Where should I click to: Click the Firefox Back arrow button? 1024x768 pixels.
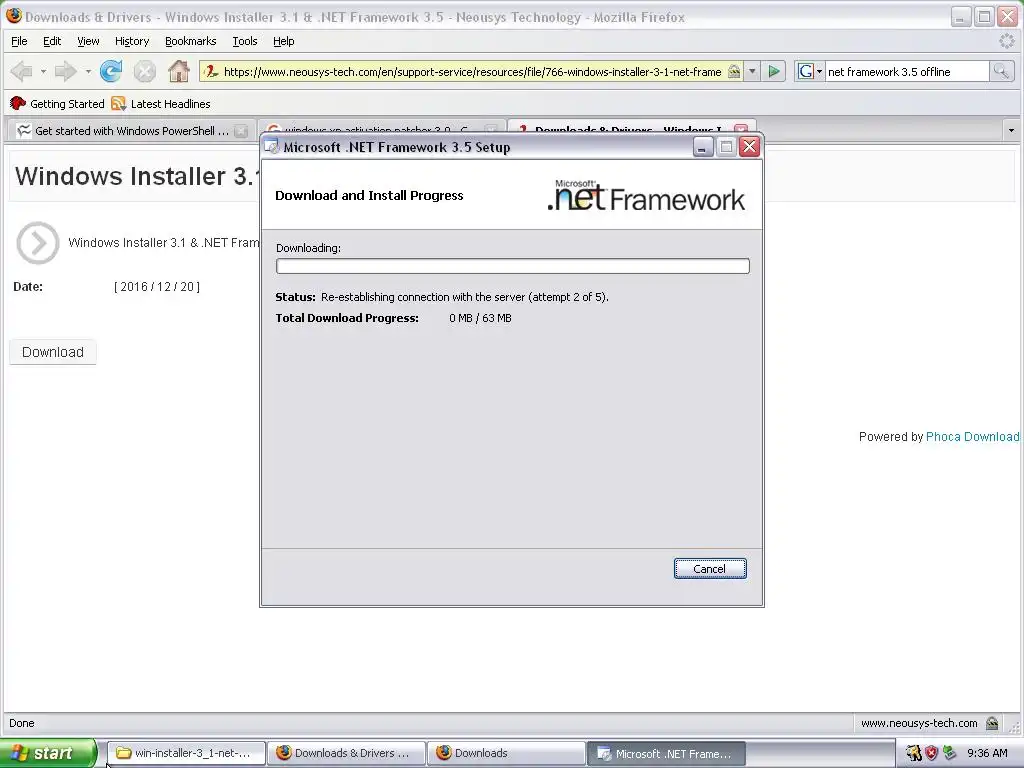tap(22, 71)
